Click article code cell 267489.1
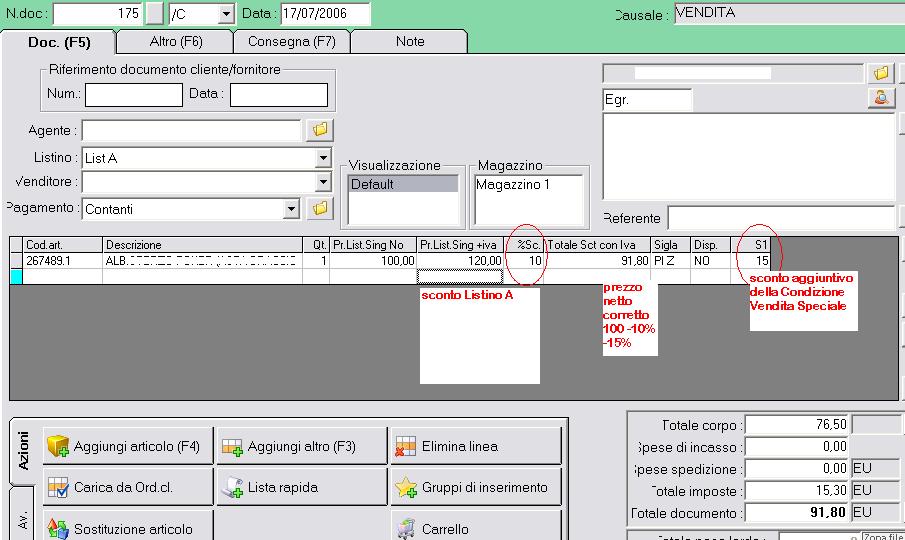 pos(62,261)
